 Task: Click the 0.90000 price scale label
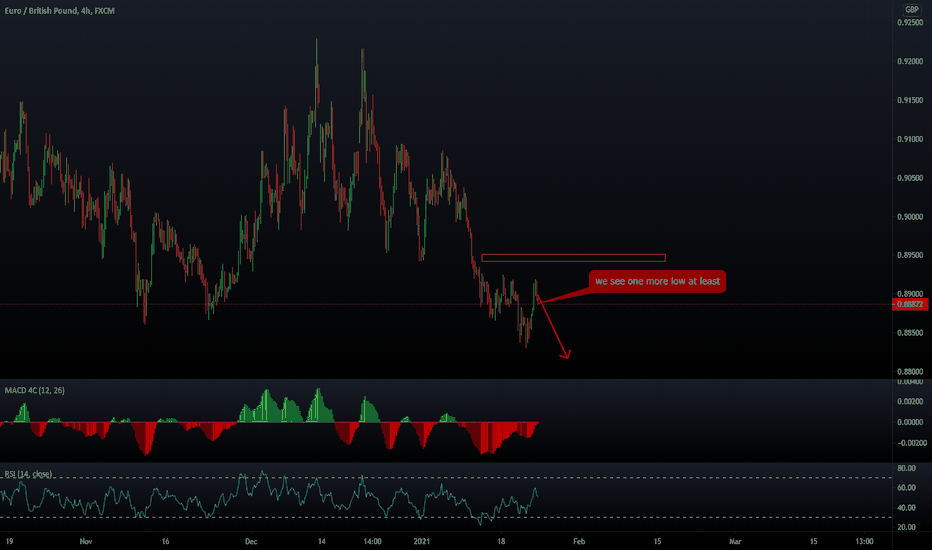tap(910, 216)
